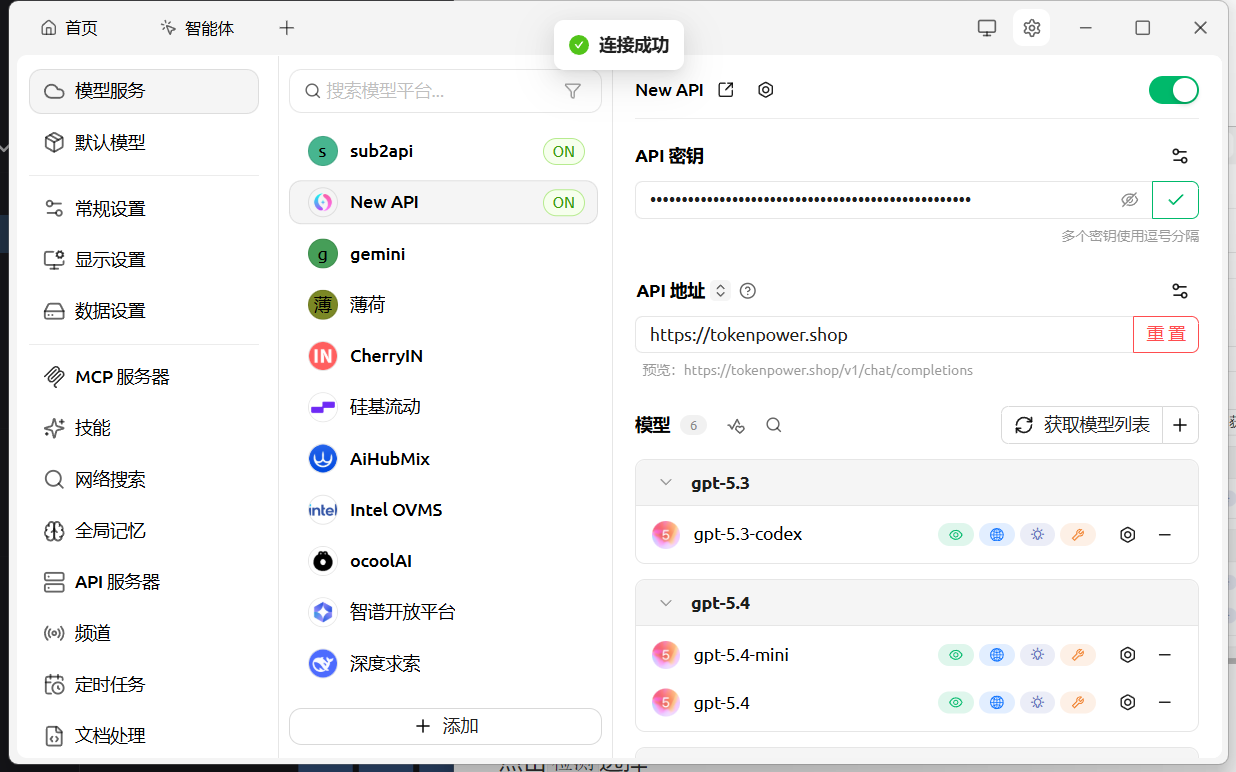Image resolution: width=1236 pixels, height=772 pixels.
Task: Select CherryIN provider
Action: coord(443,356)
